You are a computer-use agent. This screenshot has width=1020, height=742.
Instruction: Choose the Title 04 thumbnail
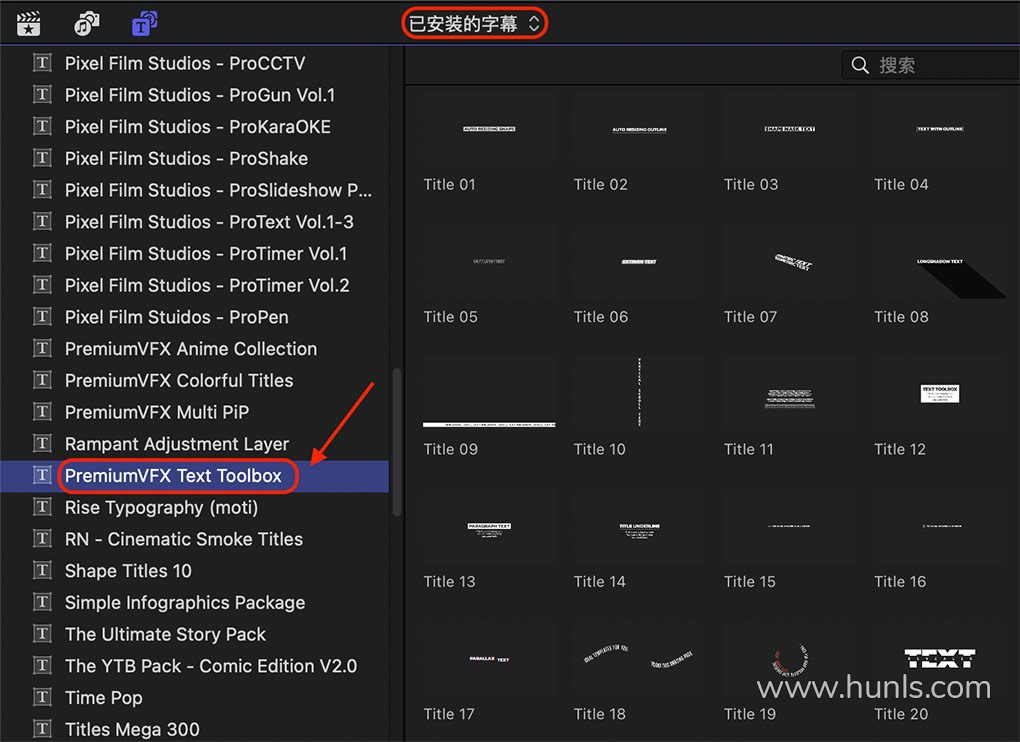(x=940, y=129)
